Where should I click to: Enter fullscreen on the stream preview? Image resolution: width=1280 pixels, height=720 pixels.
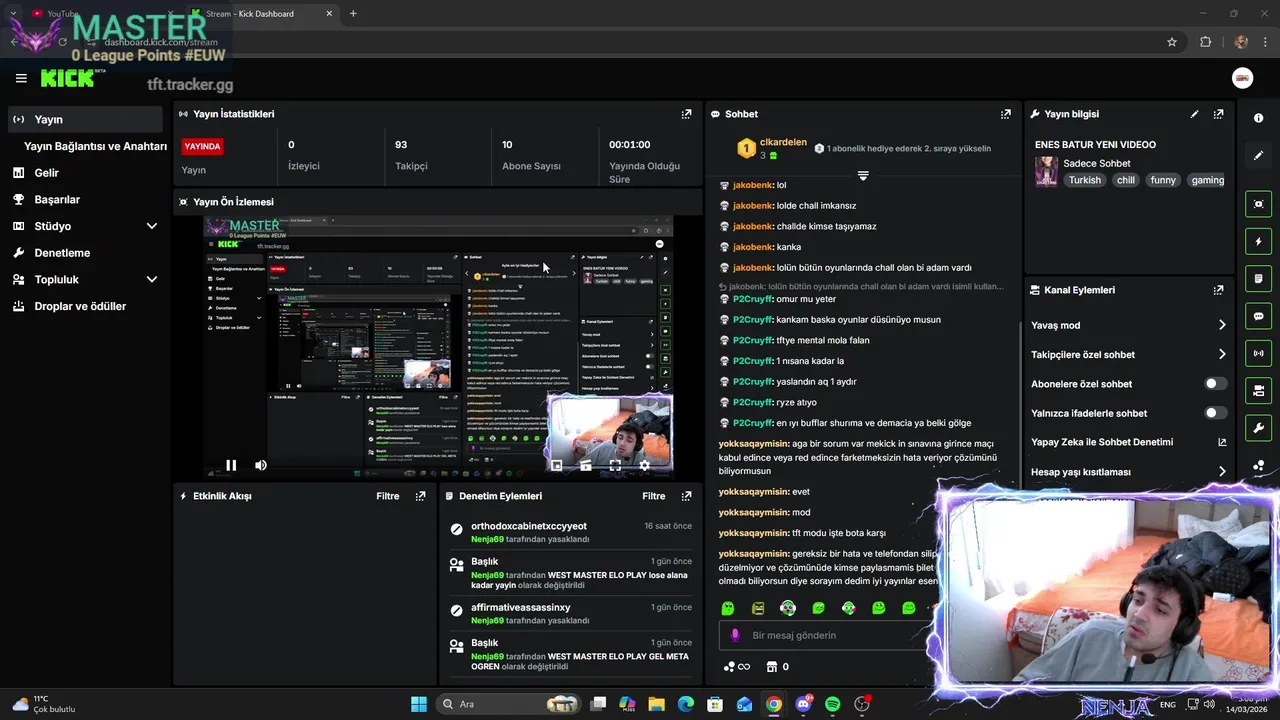(x=615, y=465)
